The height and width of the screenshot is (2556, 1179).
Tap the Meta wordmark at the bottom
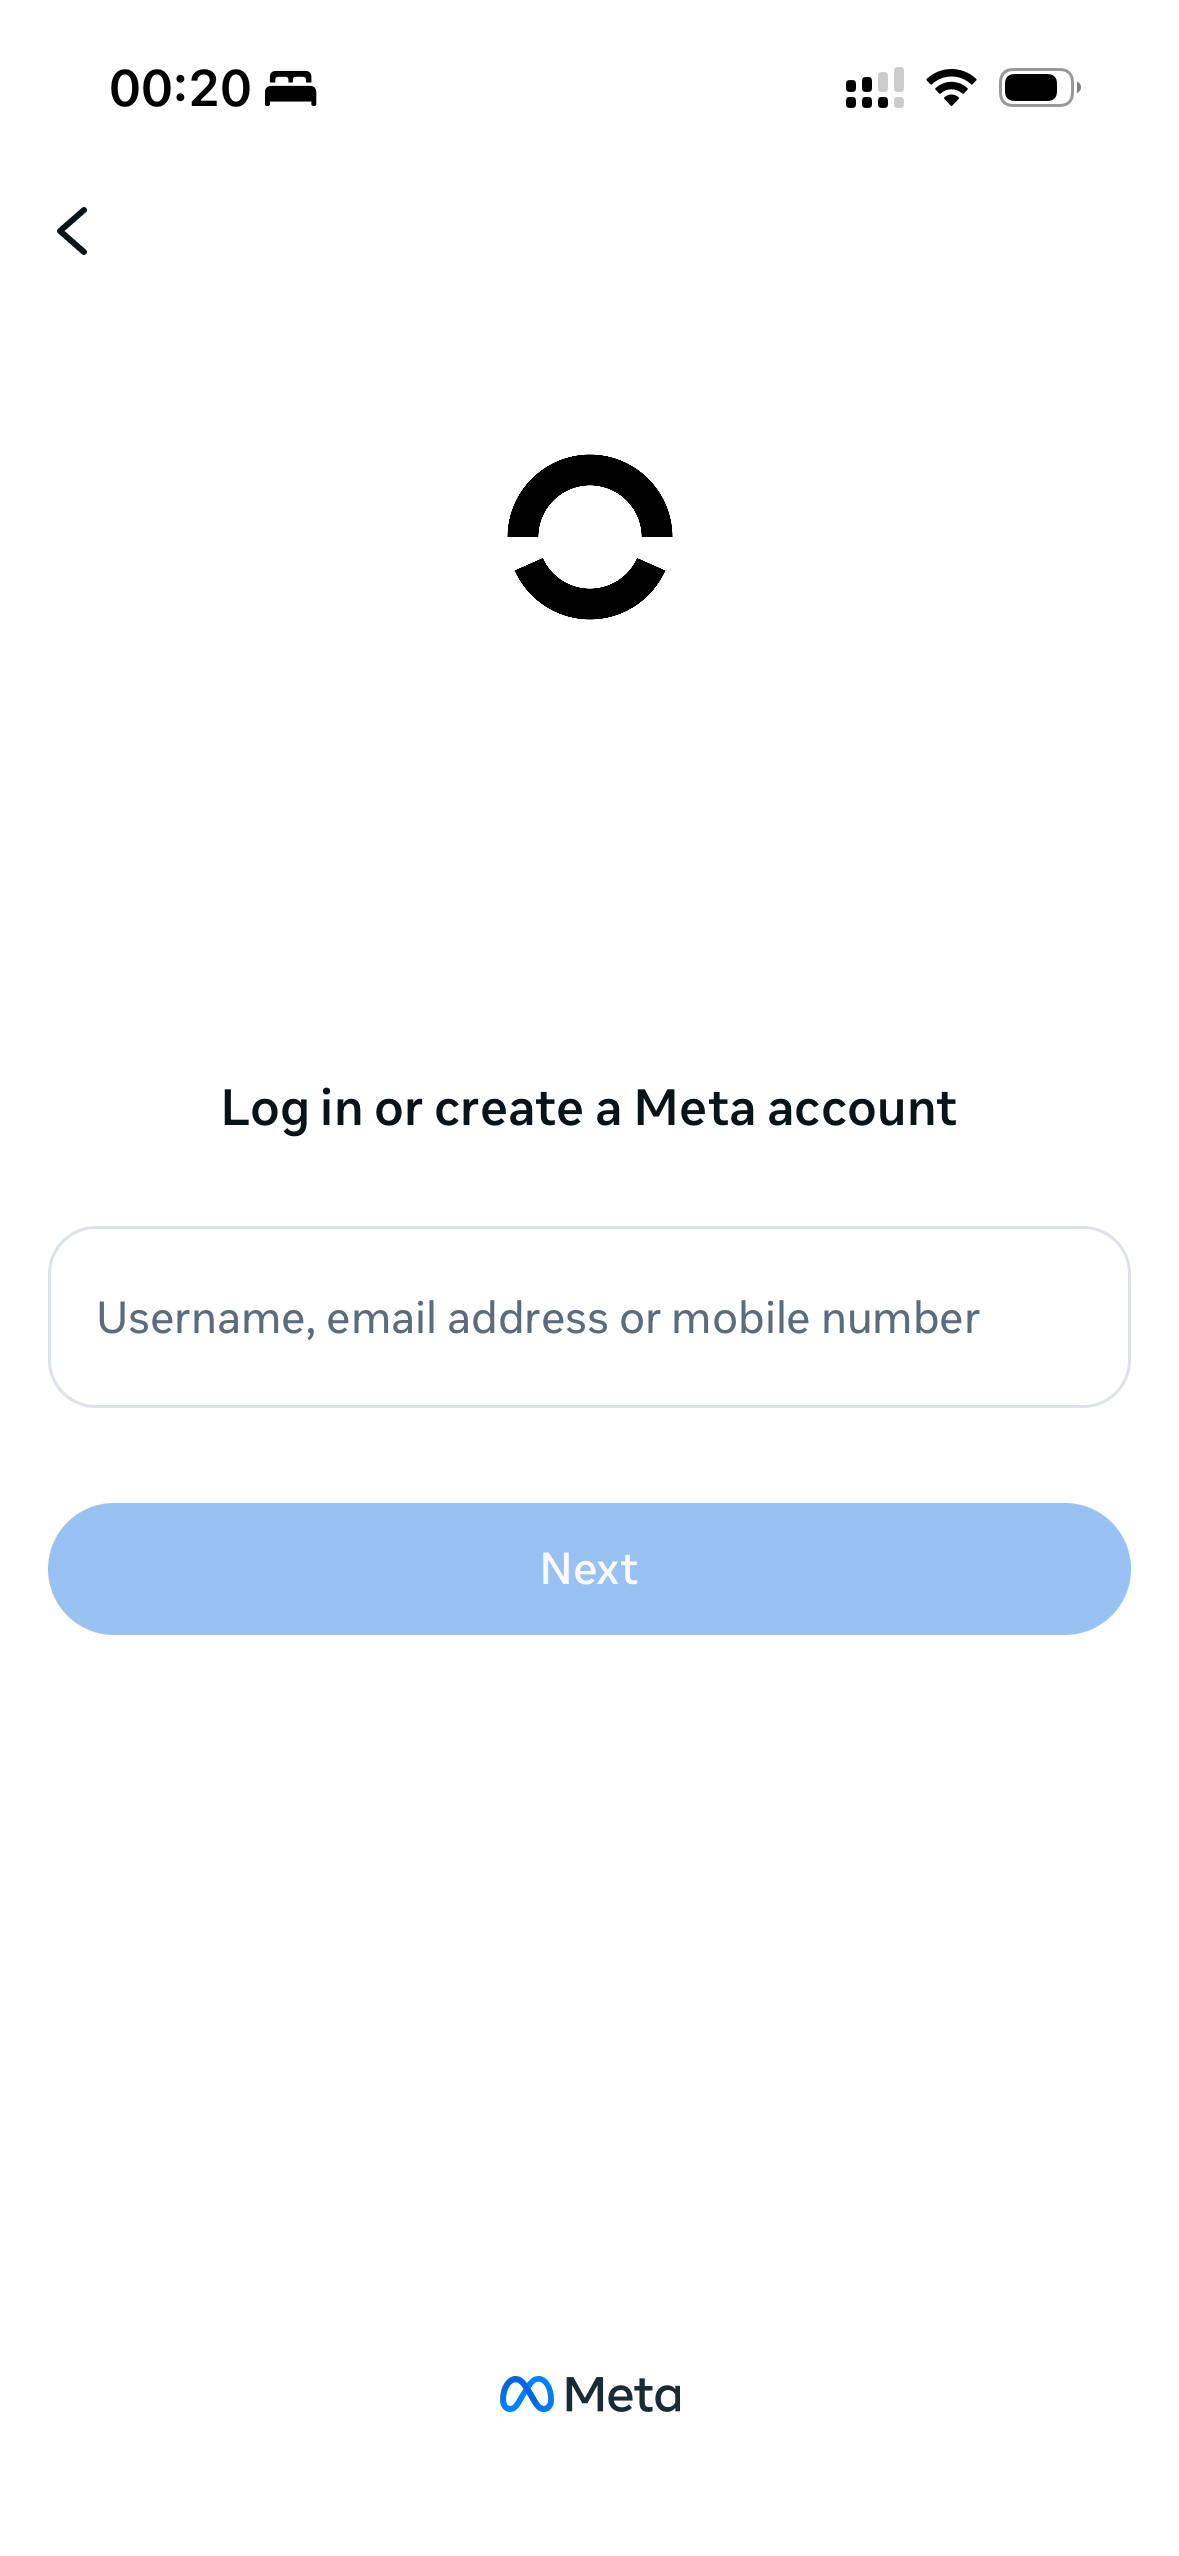click(x=622, y=2395)
